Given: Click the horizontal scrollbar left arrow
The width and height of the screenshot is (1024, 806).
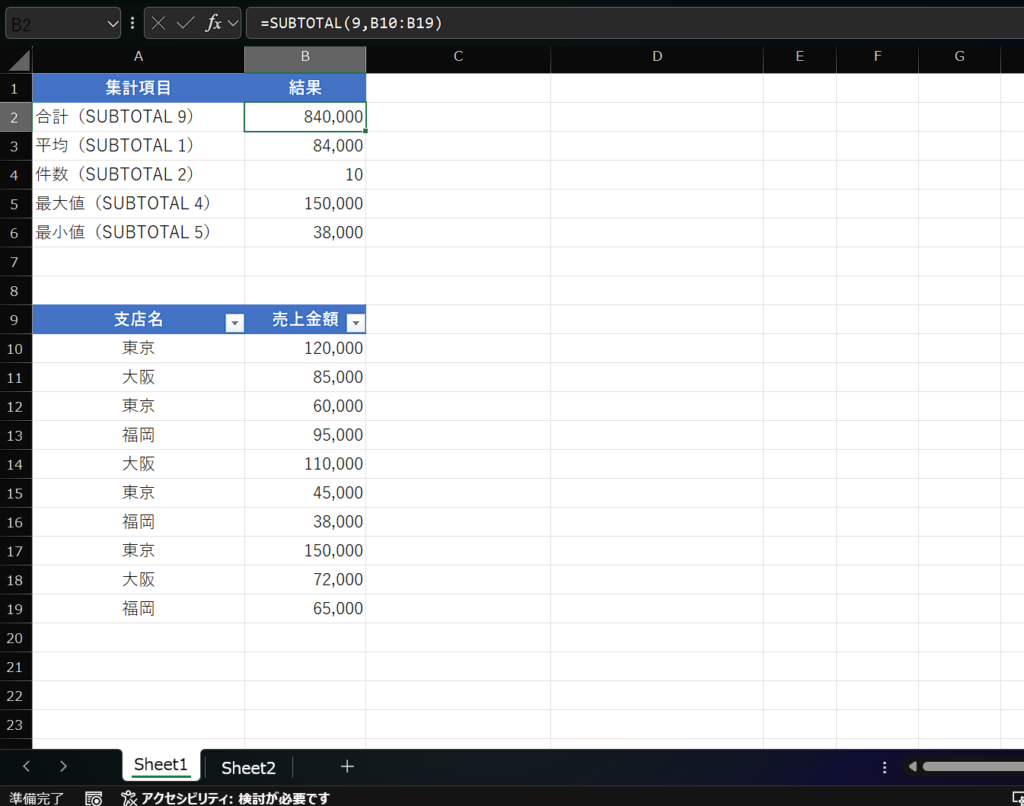Looking at the screenshot, I should pyautogui.click(x=911, y=767).
